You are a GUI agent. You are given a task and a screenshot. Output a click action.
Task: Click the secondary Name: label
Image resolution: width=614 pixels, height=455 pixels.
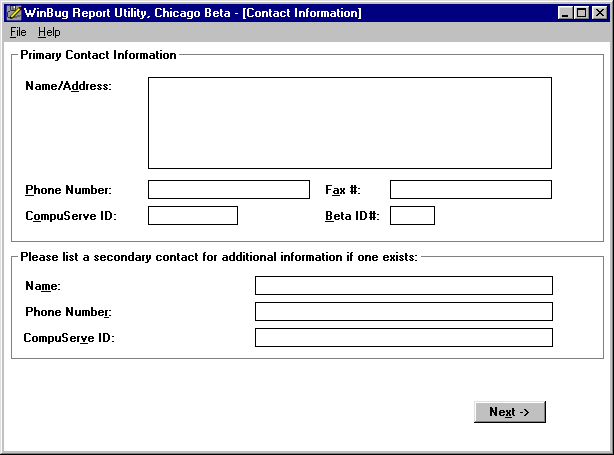pyautogui.click(x=43, y=286)
